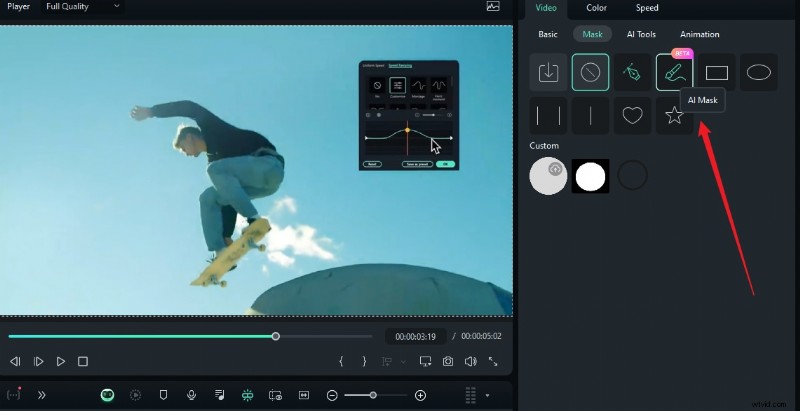Toggle the player volume speaker
The image size is (800, 411).
tap(470, 361)
